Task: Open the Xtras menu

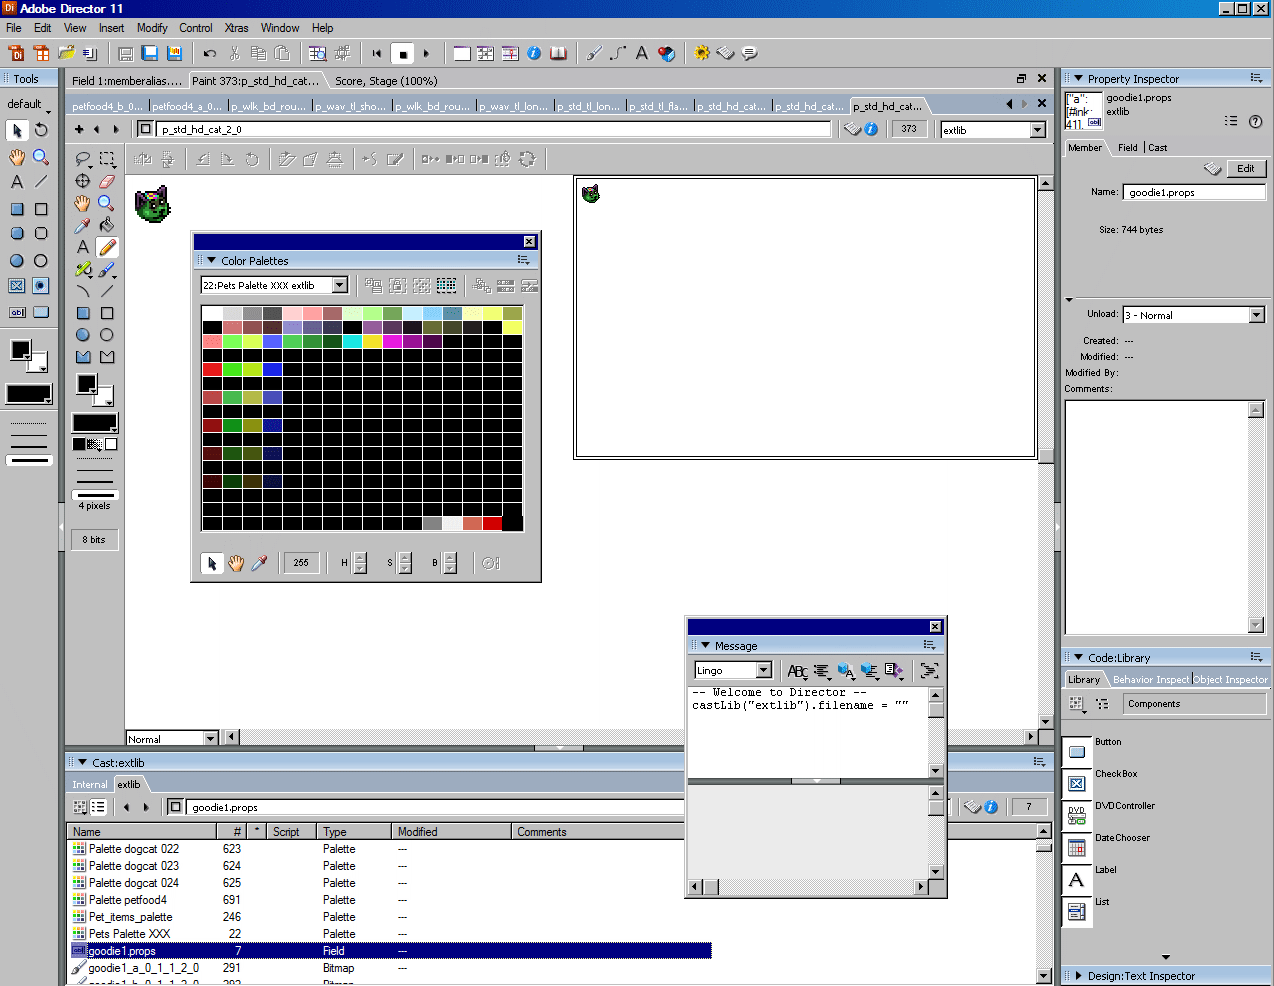Action: pyautogui.click(x=237, y=28)
